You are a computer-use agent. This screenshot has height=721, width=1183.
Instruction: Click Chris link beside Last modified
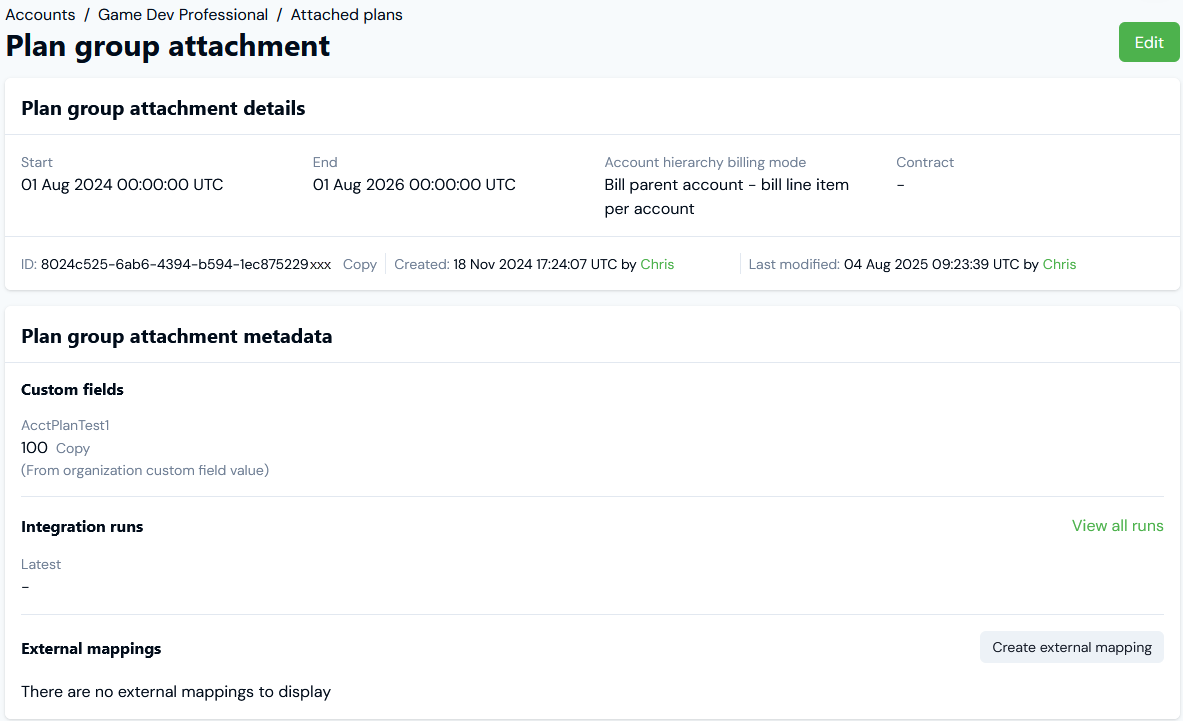pos(1059,265)
